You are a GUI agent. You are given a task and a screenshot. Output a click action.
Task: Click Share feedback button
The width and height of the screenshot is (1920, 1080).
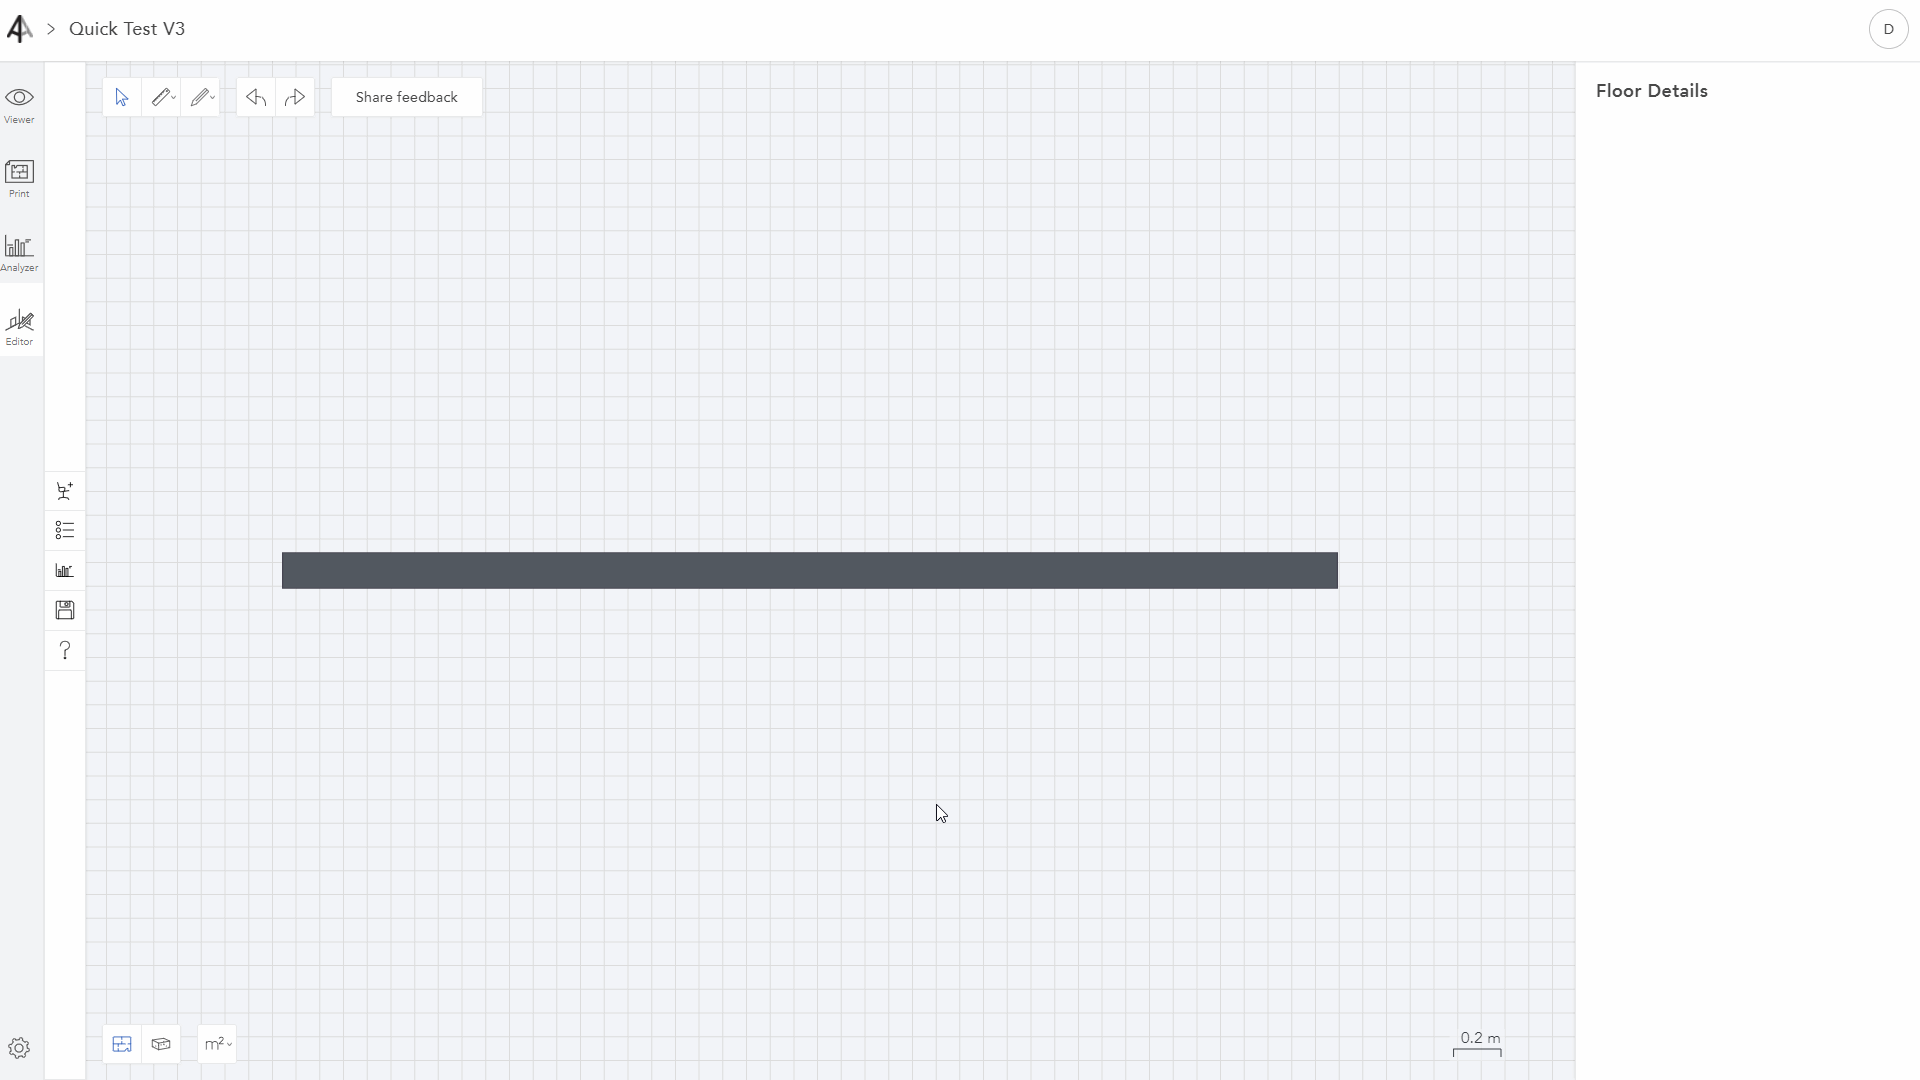tap(406, 96)
